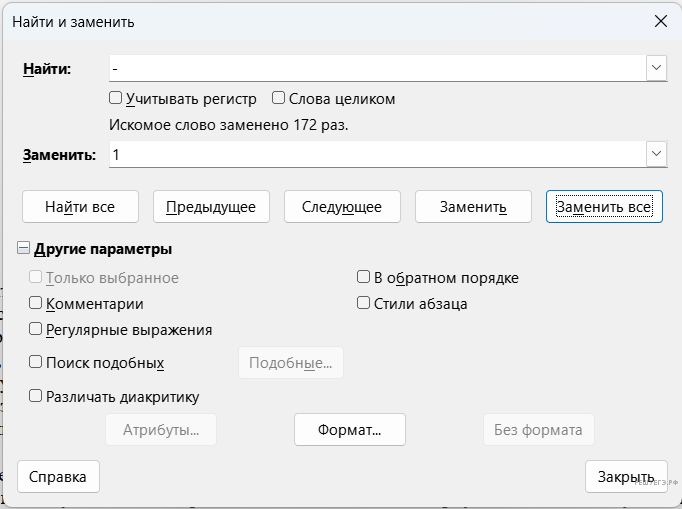Viewport: 682px width, 509px height.
Task: Expand the Заменить field history dropdown
Action: (657, 155)
